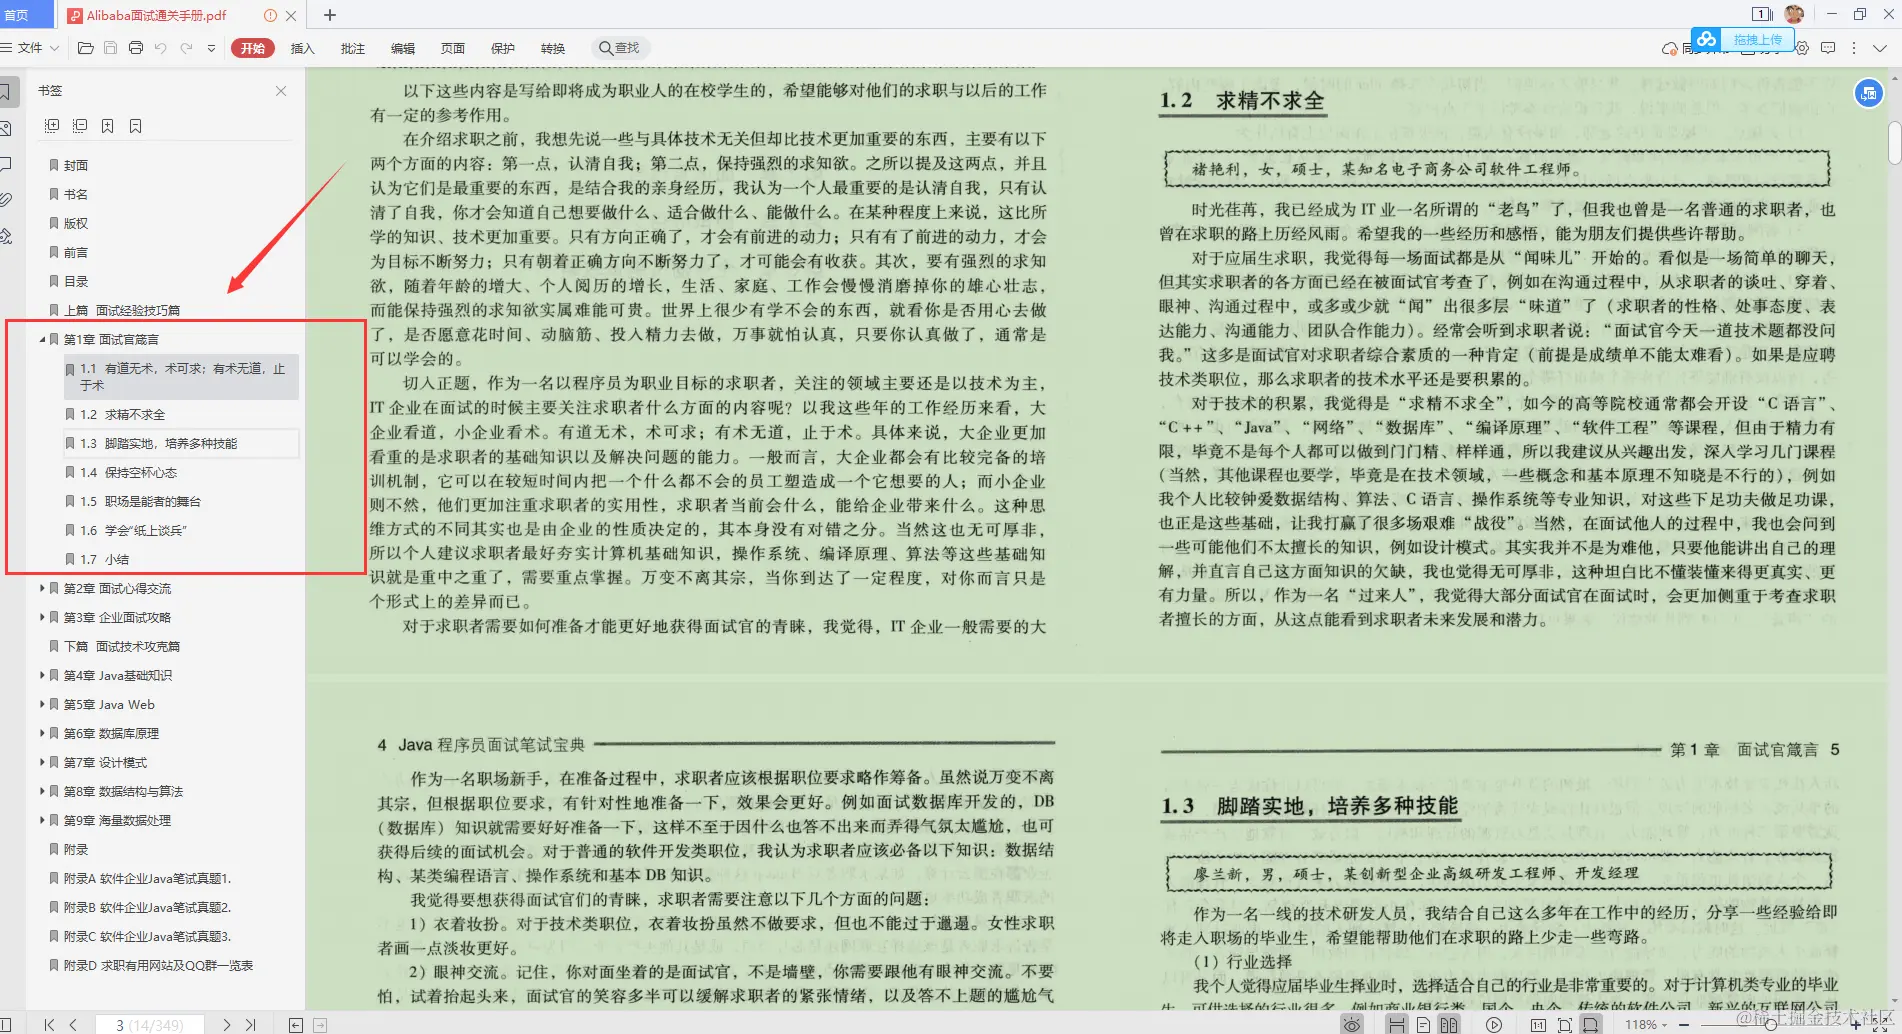Save the PDF with the save icon
Image resolution: width=1902 pixels, height=1034 pixels.
coord(110,47)
